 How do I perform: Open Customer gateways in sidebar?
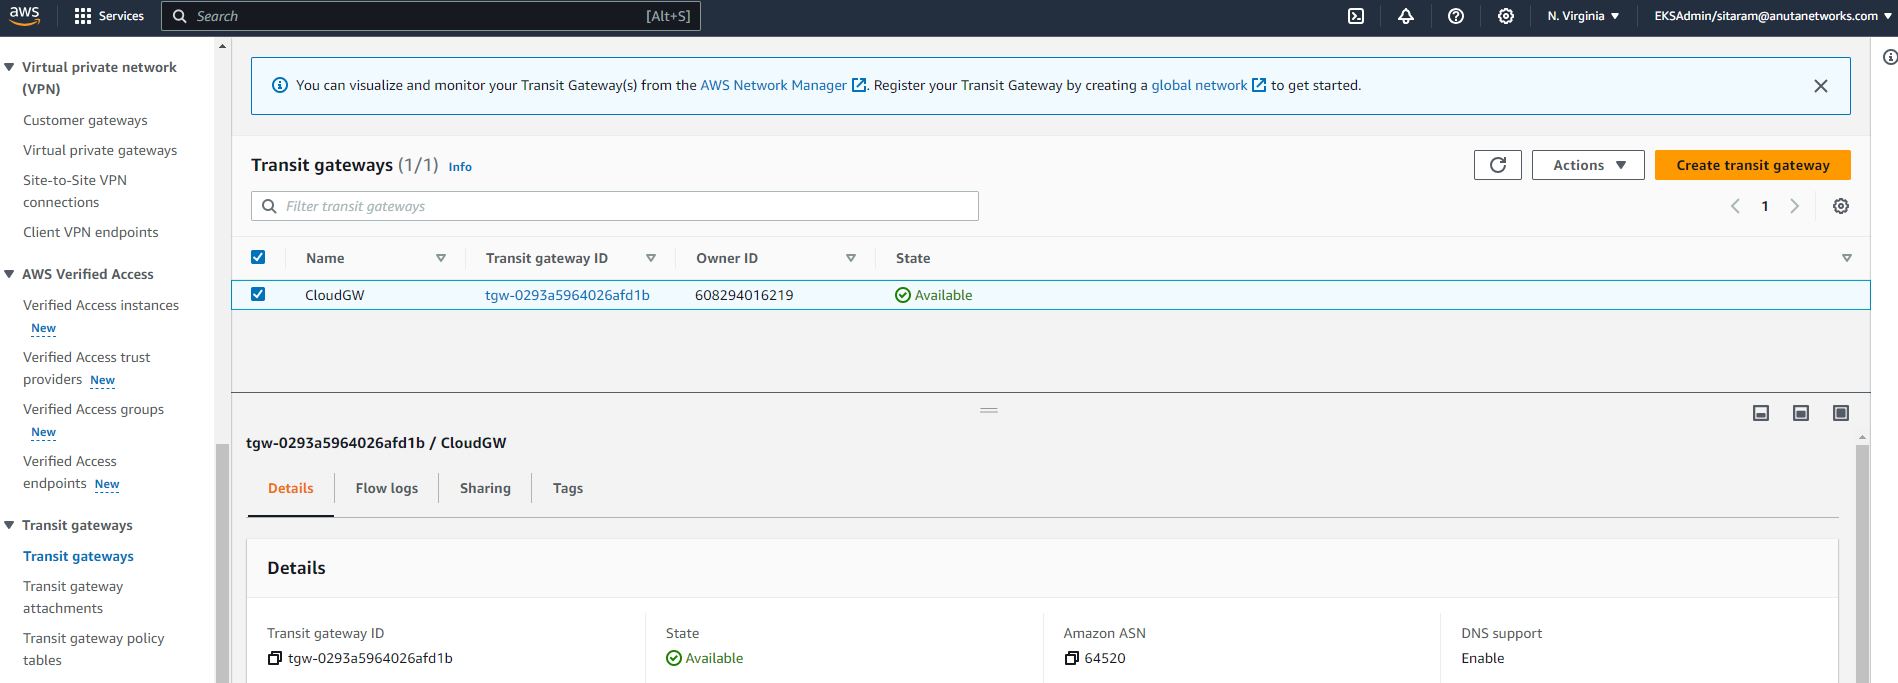85,120
